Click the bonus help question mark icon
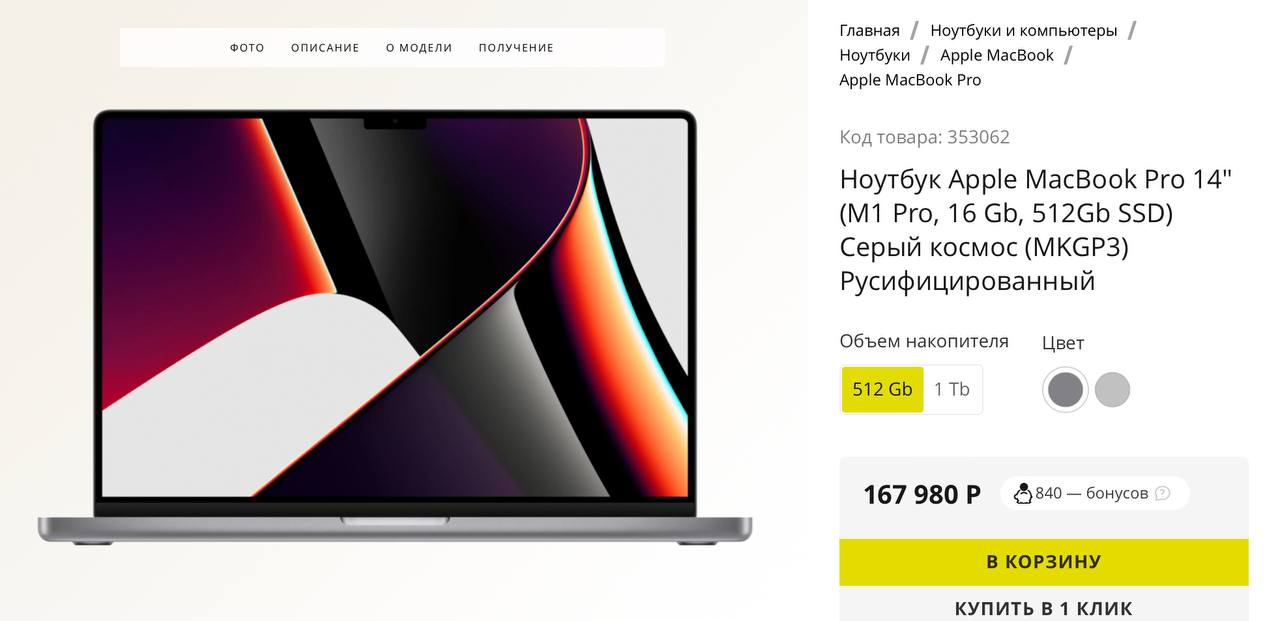1280x621 pixels. tap(1162, 493)
